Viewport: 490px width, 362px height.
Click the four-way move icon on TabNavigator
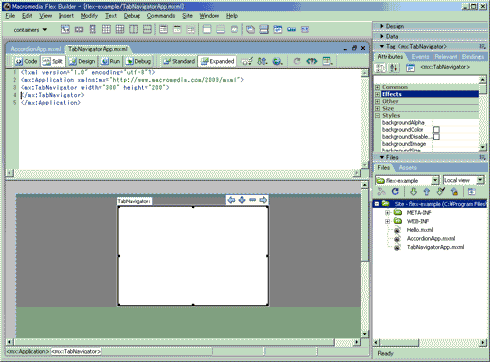tap(242, 200)
